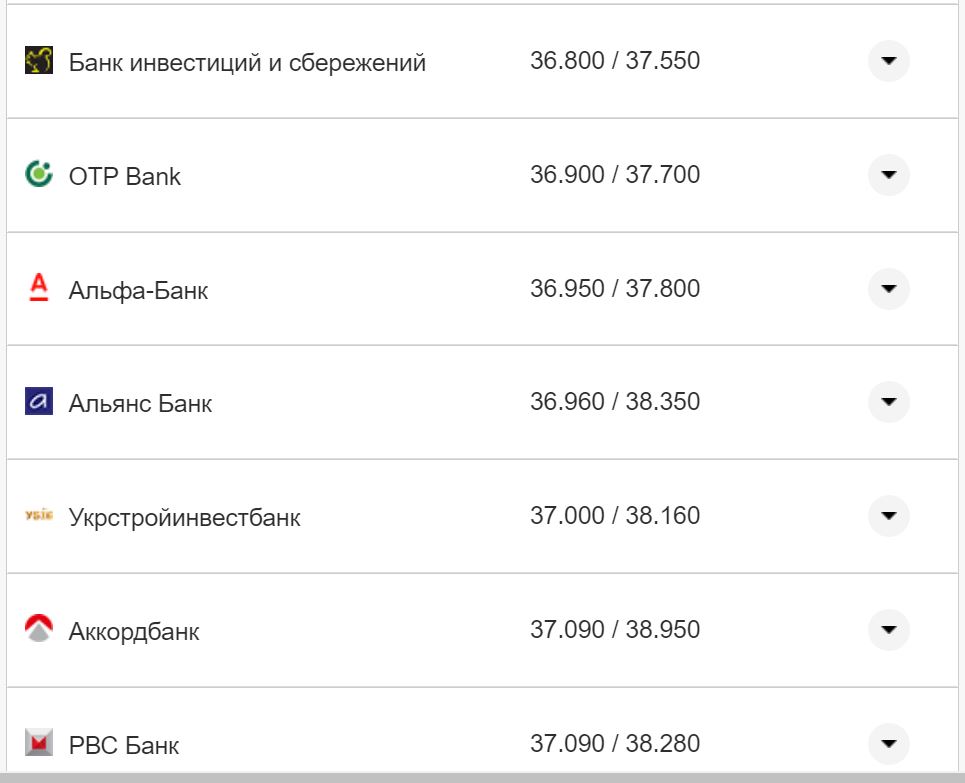Screen dimensions: 965x783
Task: Click the 36.960 / 38.350 rate
Action: [x=614, y=402]
